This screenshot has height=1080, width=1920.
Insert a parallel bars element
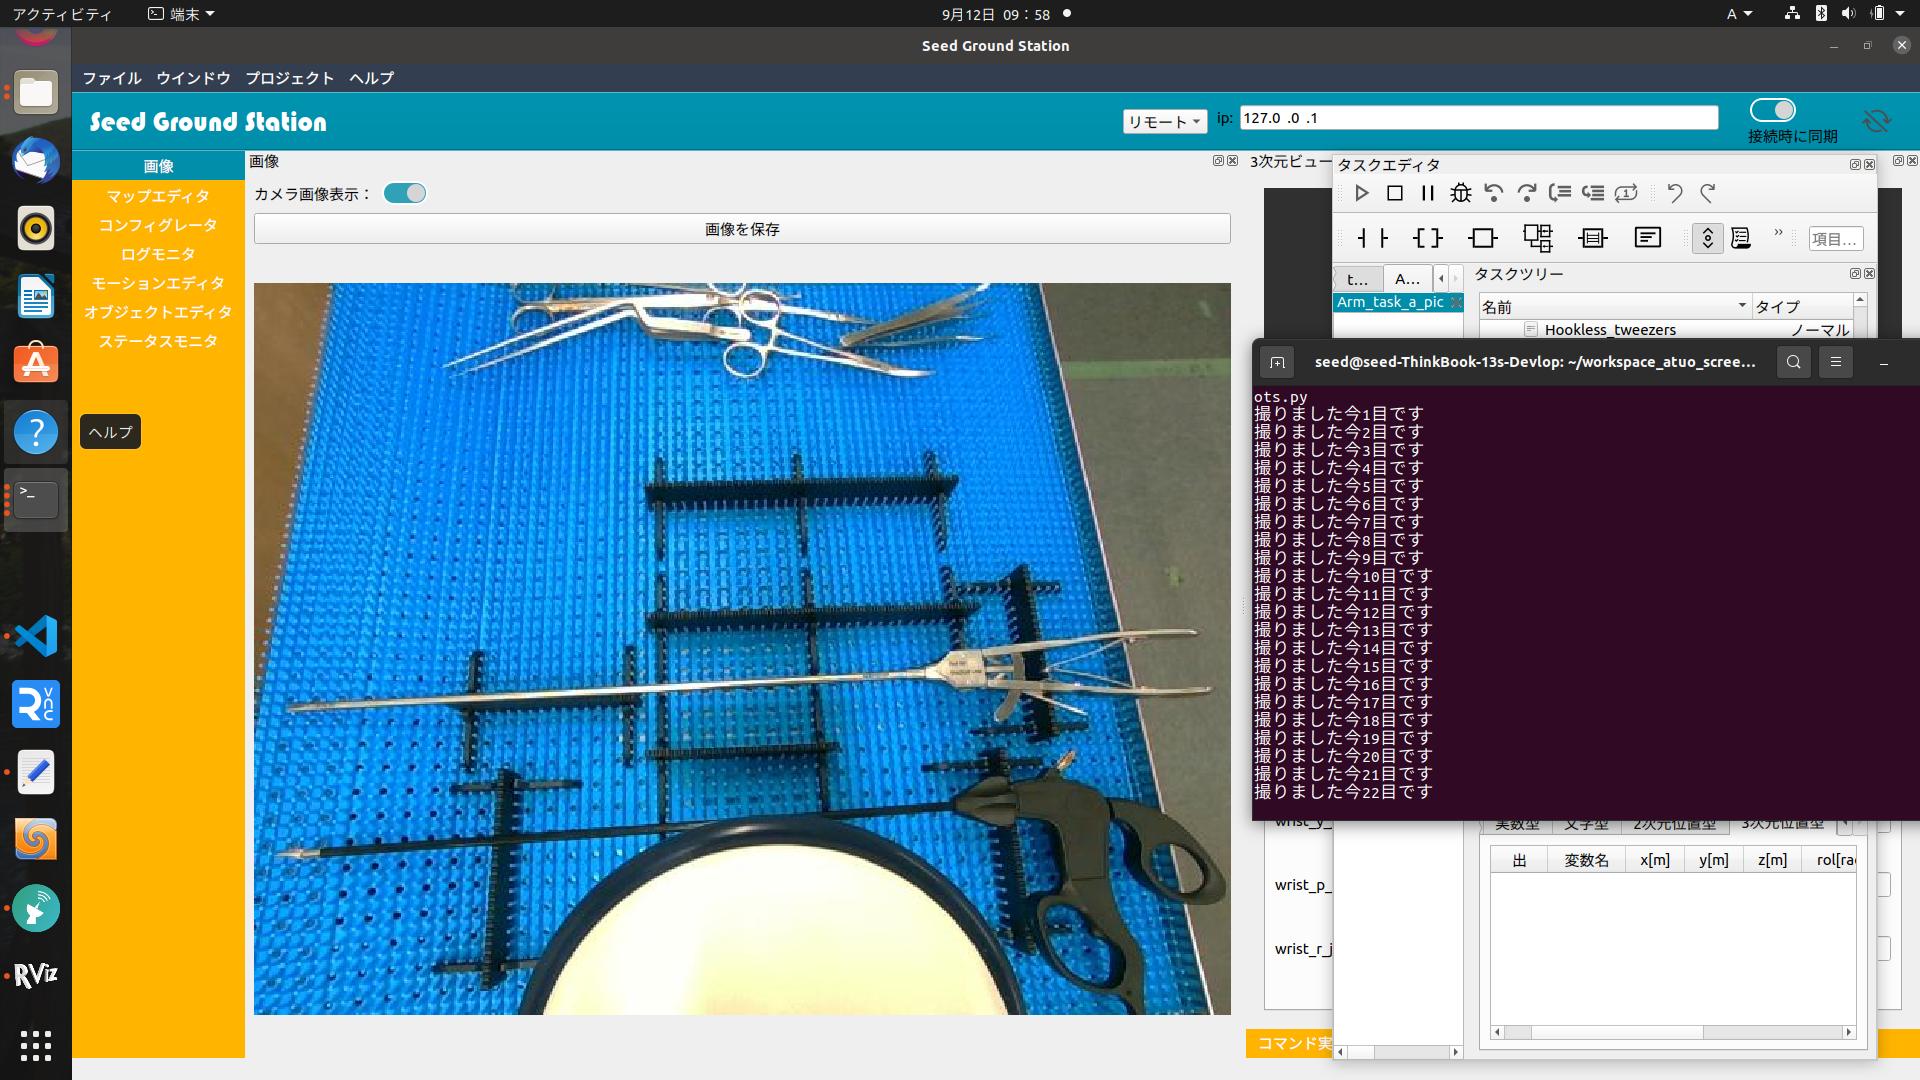1373,238
